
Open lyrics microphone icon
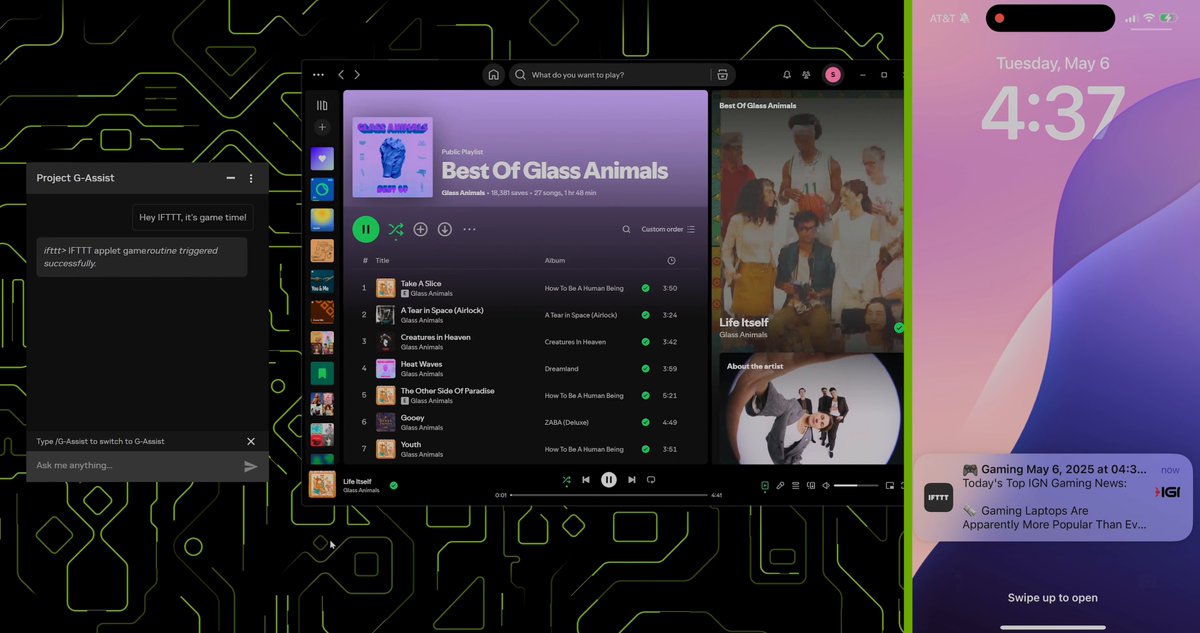(780, 486)
